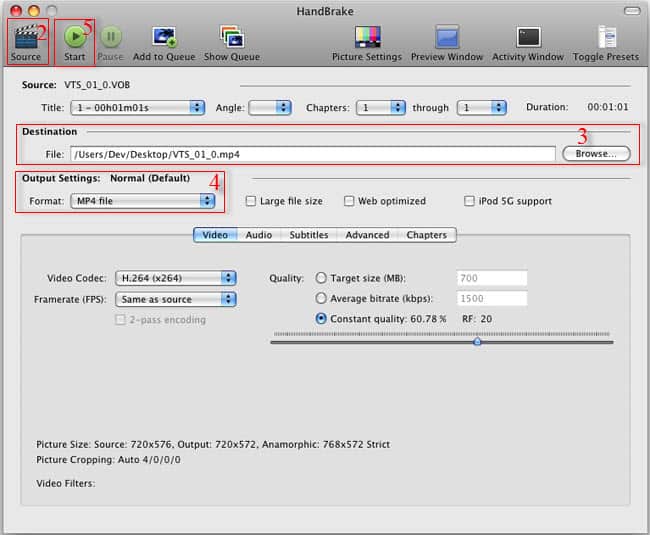Open Framerate Same as source dropdown

(x=176, y=299)
